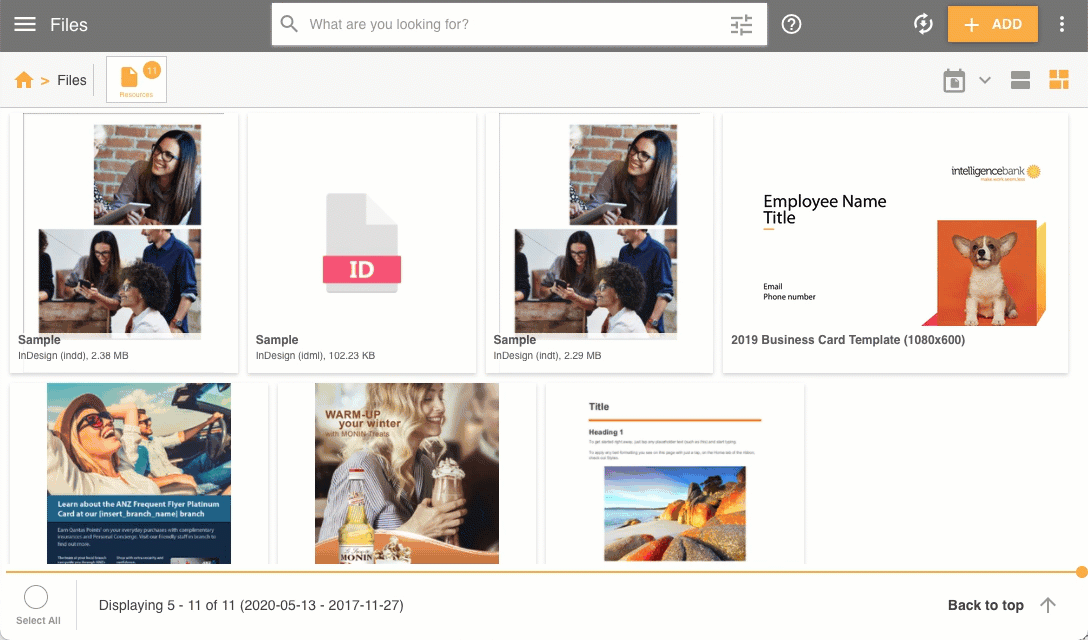Click 'InDesign (indt), 2.29 MB' text

point(547,355)
